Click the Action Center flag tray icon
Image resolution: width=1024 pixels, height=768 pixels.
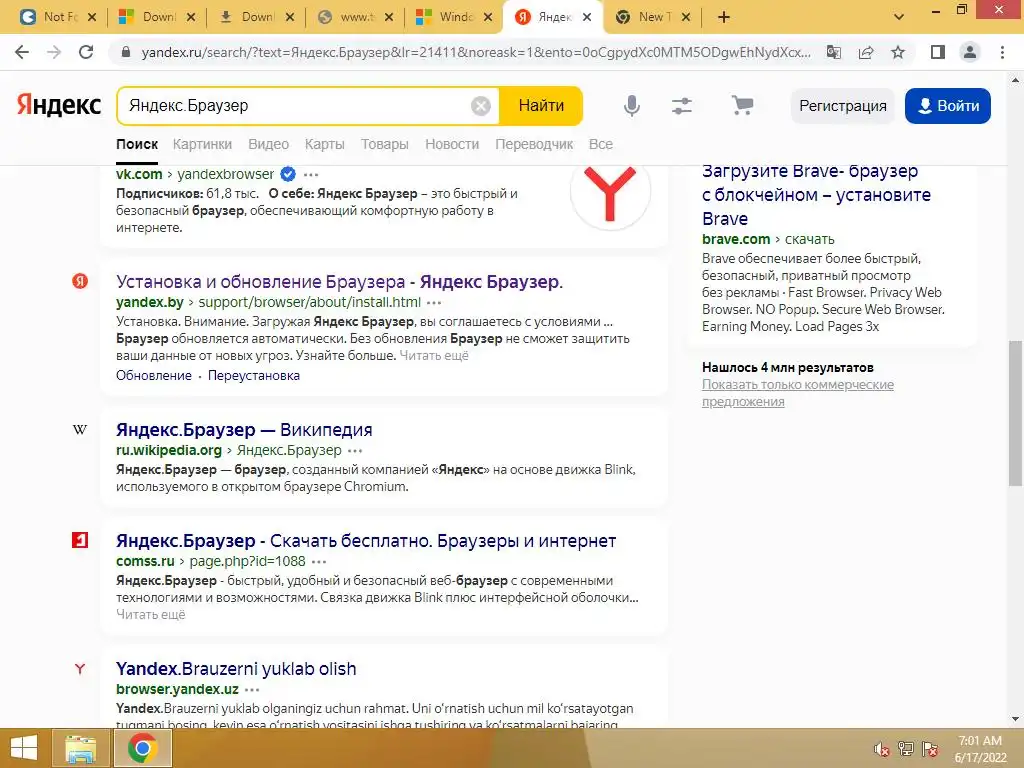(x=930, y=749)
